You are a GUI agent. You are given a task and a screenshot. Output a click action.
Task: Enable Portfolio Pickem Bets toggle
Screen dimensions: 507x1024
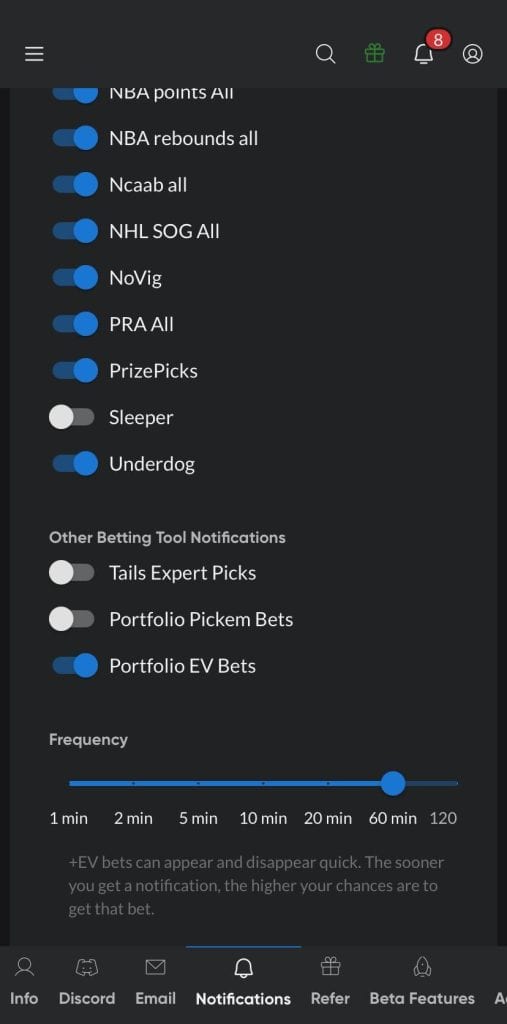pyautogui.click(x=72, y=619)
